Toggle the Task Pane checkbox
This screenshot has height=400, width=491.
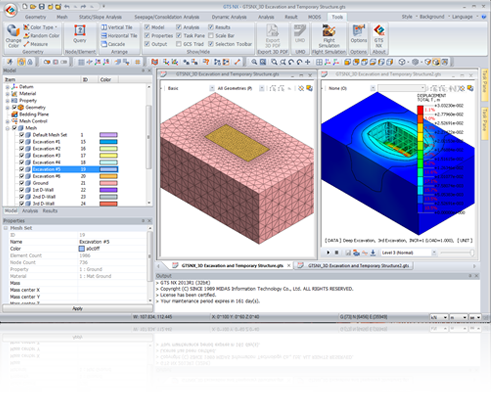[x=179, y=35]
